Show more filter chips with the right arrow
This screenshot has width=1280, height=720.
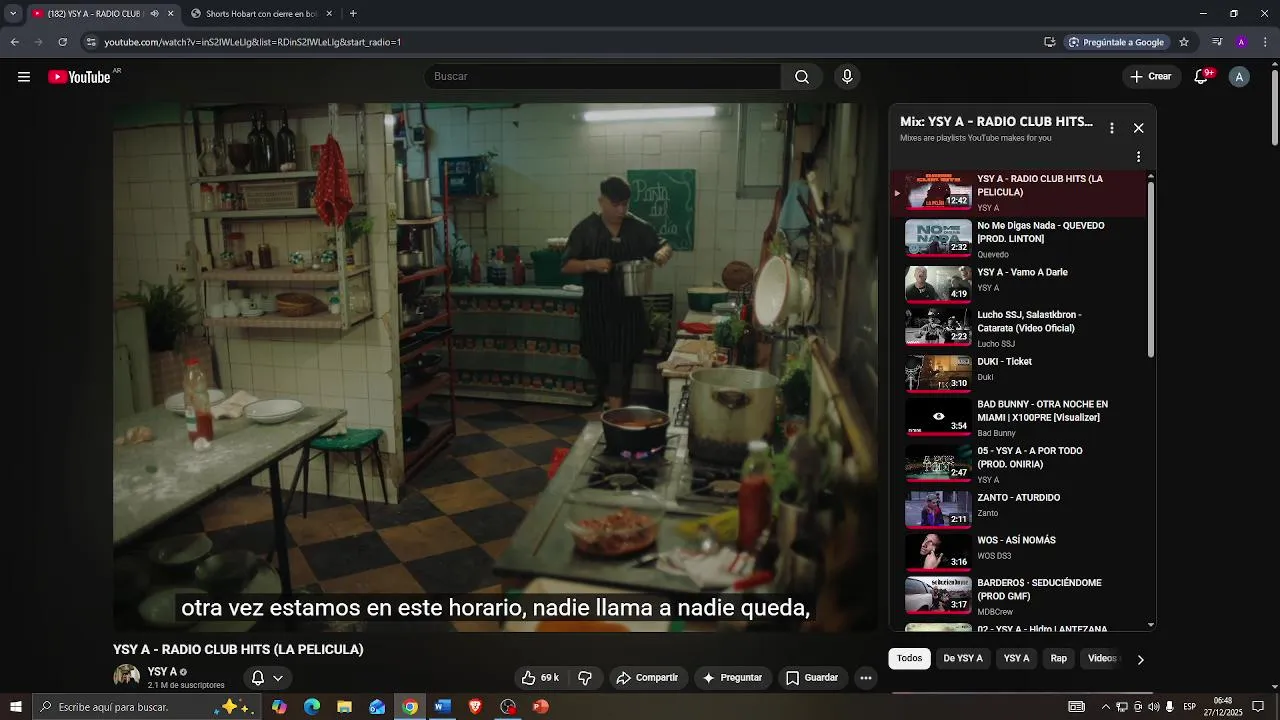pyautogui.click(x=1140, y=659)
